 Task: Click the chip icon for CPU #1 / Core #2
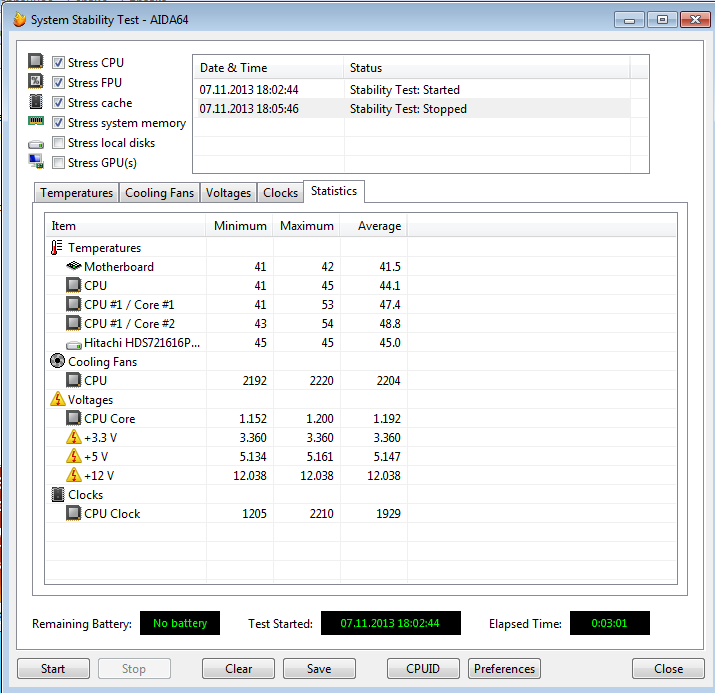(x=73, y=323)
